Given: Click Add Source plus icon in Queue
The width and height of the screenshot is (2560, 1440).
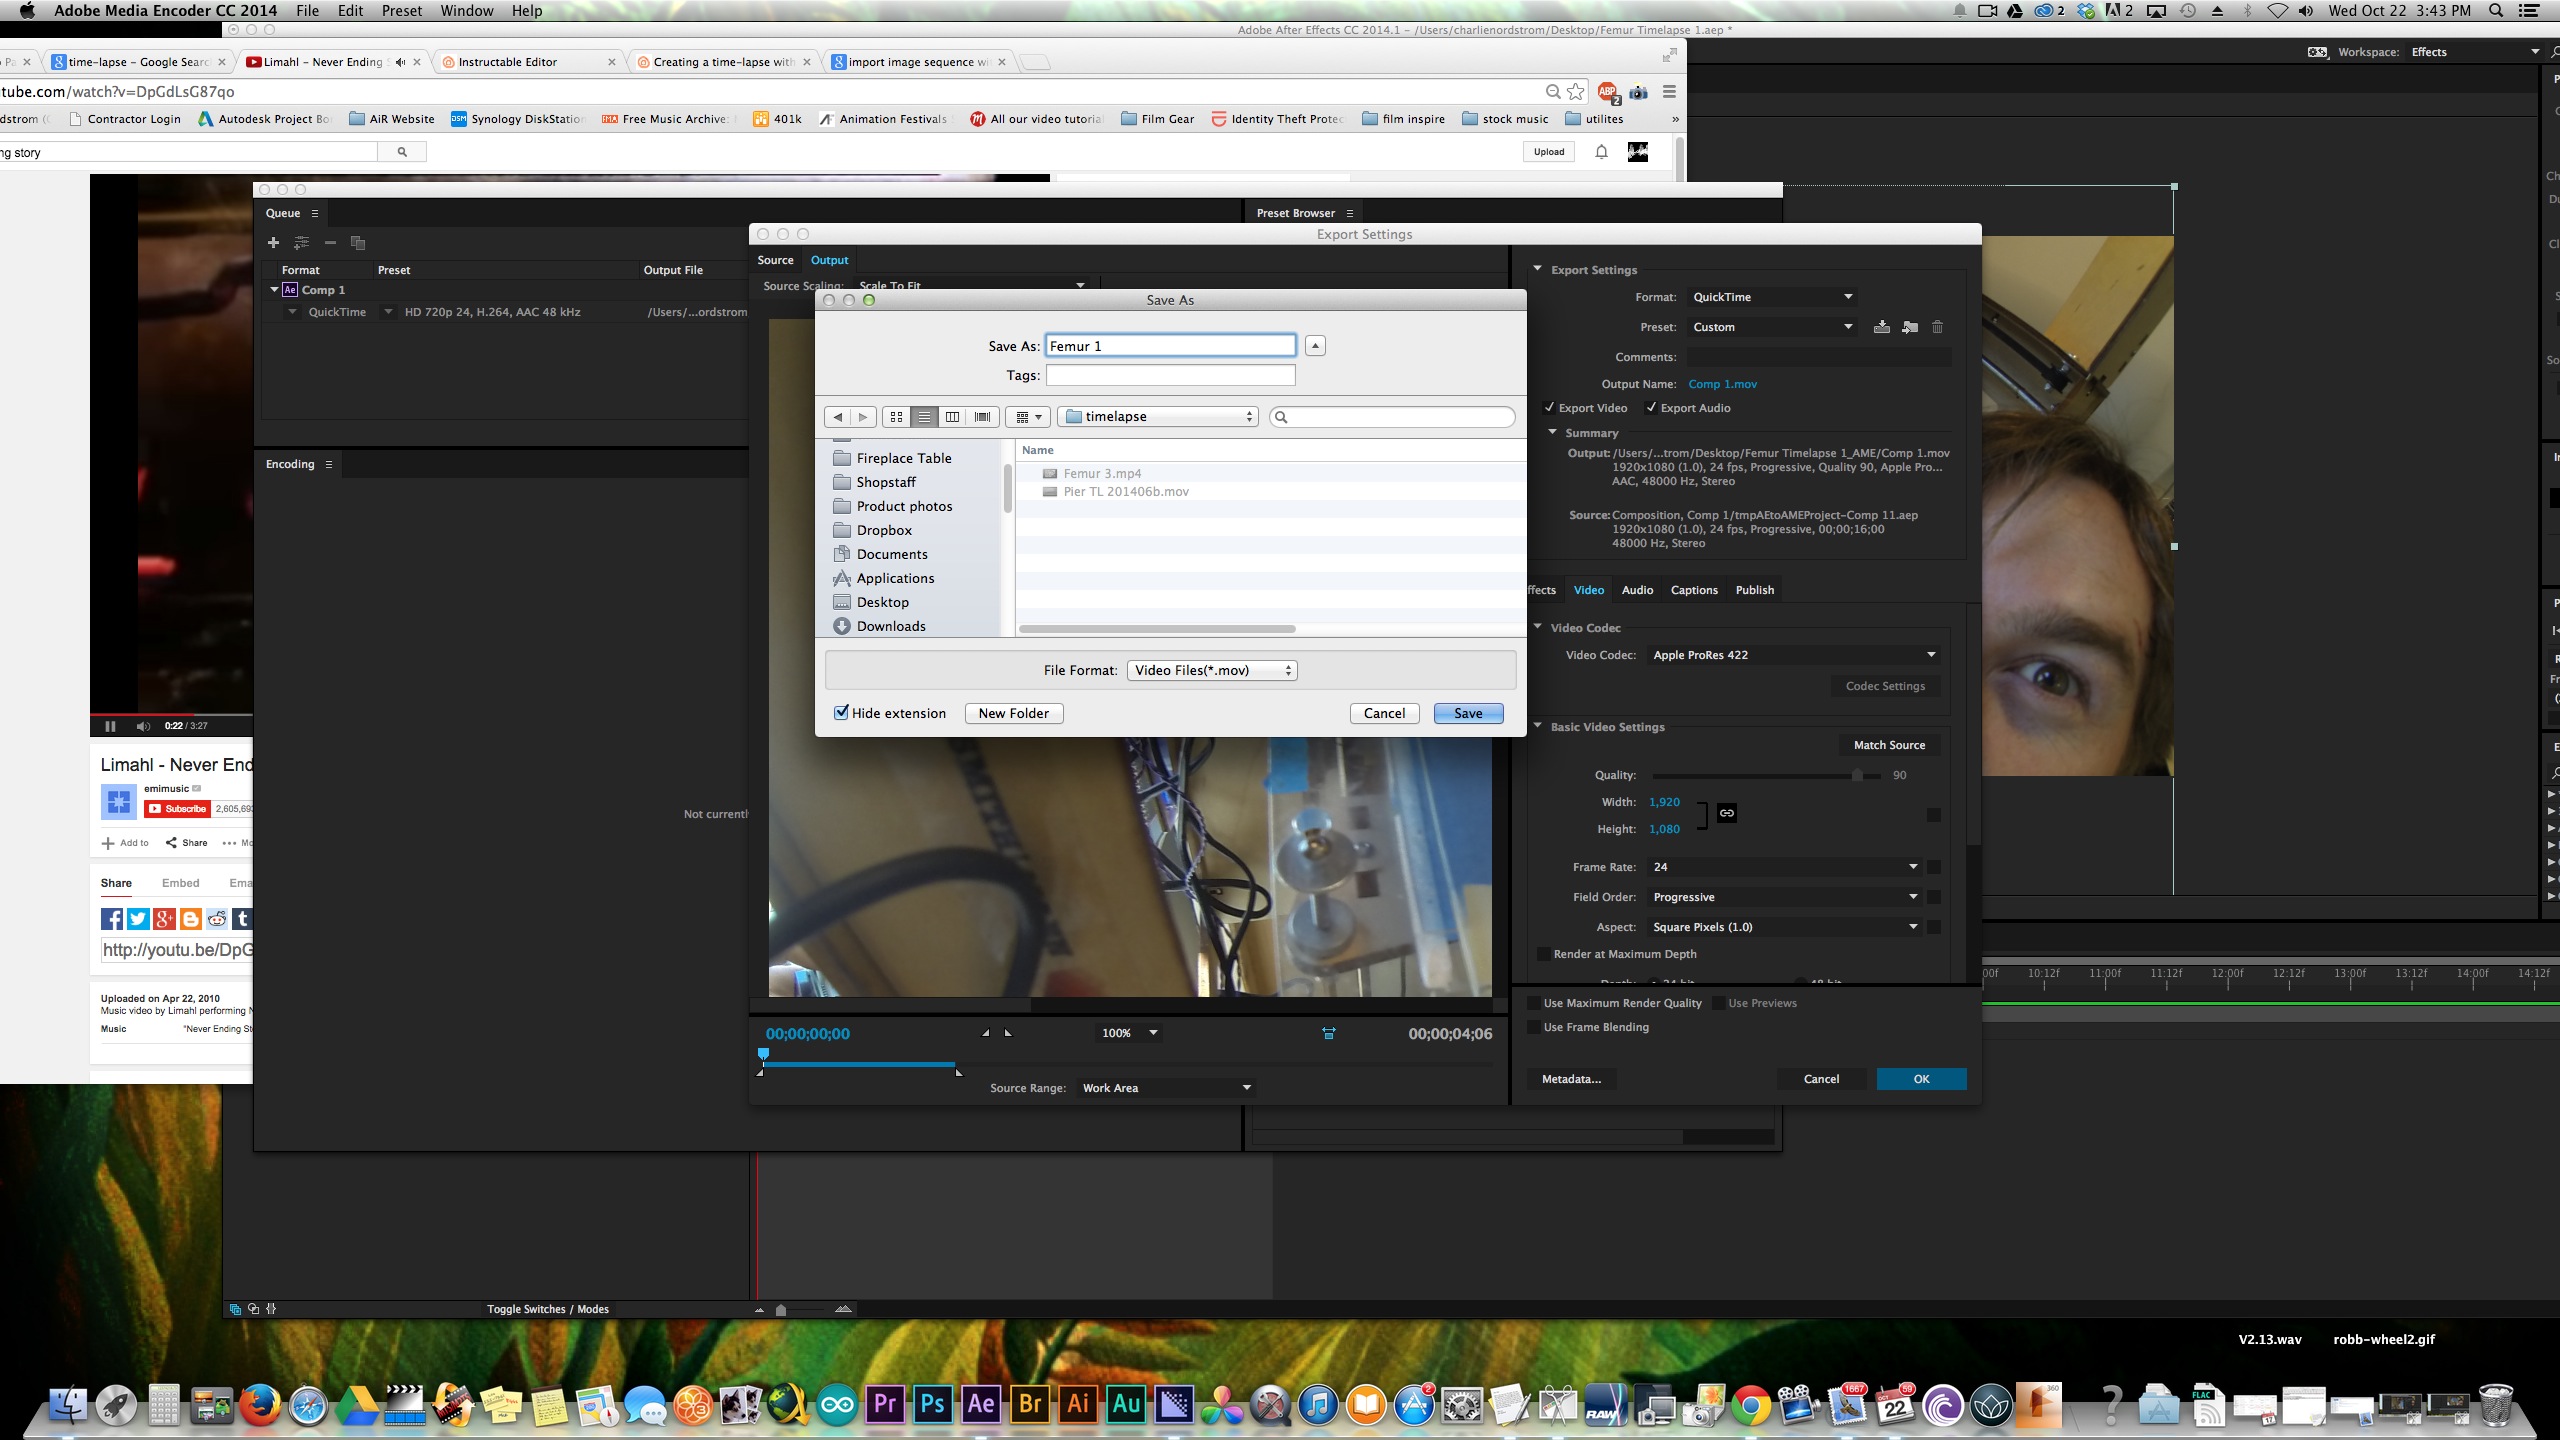Looking at the screenshot, I should [273, 243].
